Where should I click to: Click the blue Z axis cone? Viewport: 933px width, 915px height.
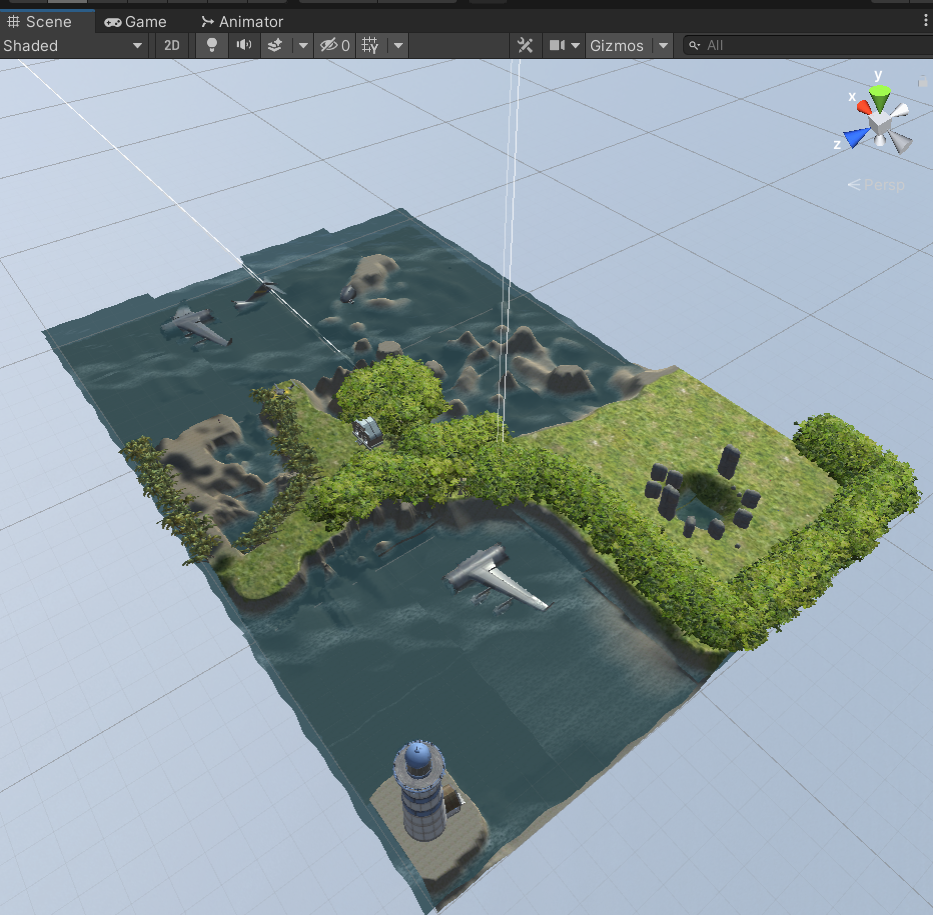(856, 137)
